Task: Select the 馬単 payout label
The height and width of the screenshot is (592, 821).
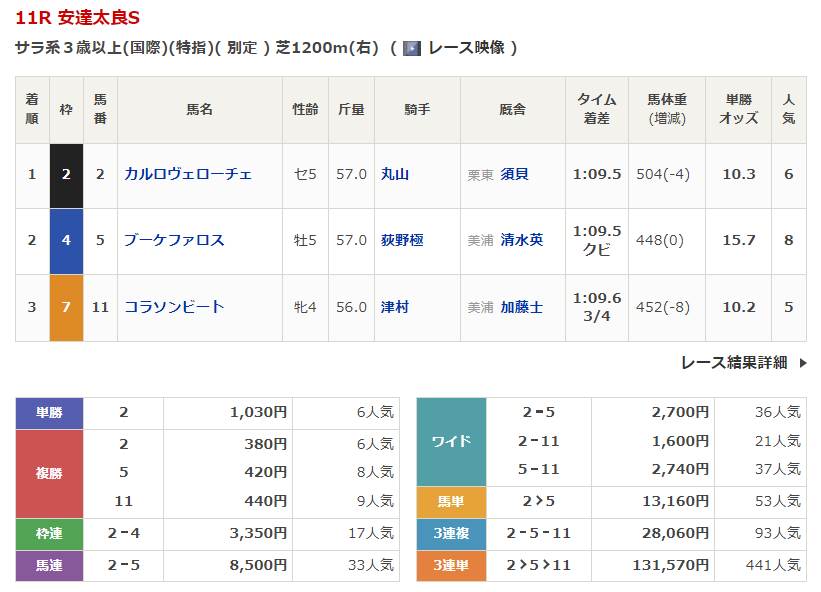Action: point(451,502)
